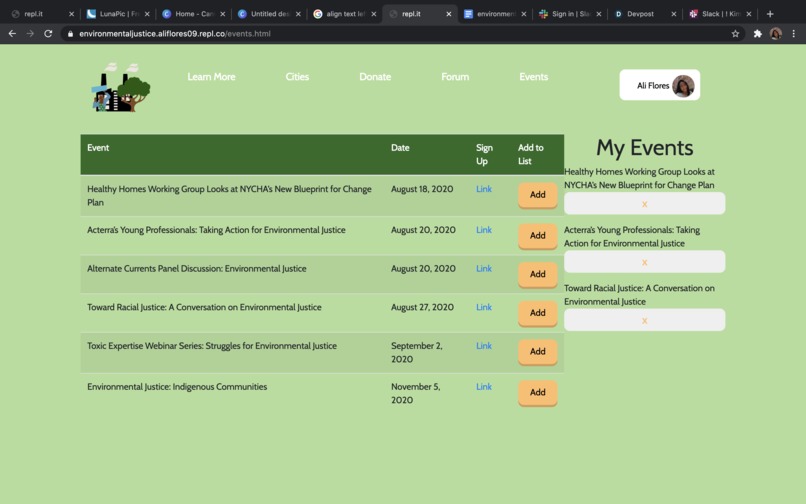Add Healthy Homes Working Group event
The image size is (806, 504).
pyautogui.click(x=538, y=195)
